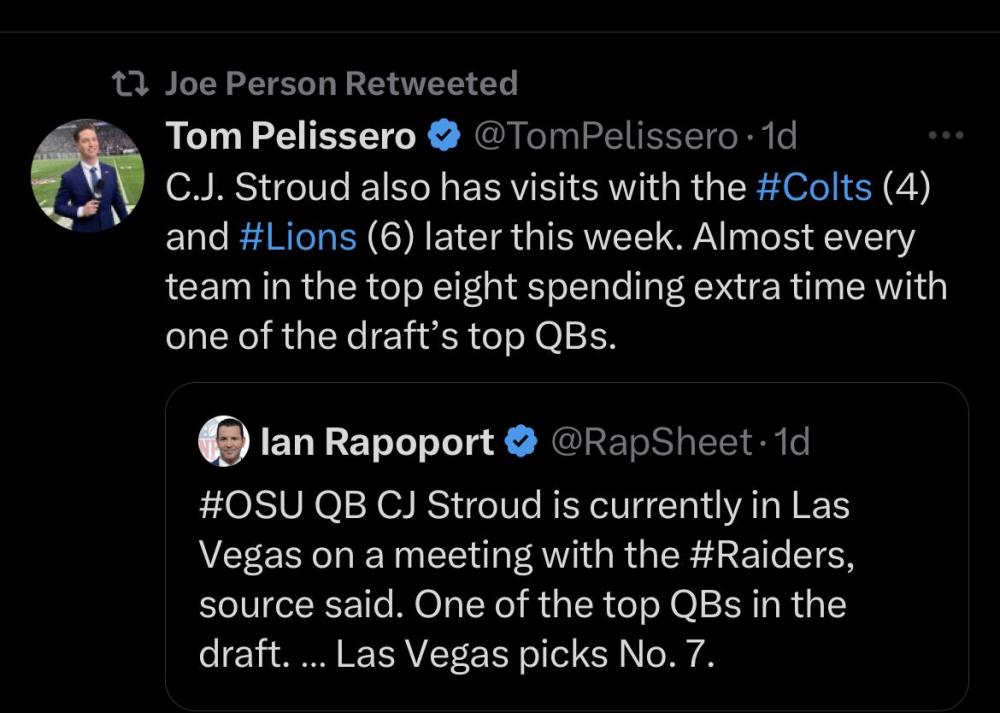Click "Las Vegas picks No. 7" text
The image size is (1000, 713).
526,654
